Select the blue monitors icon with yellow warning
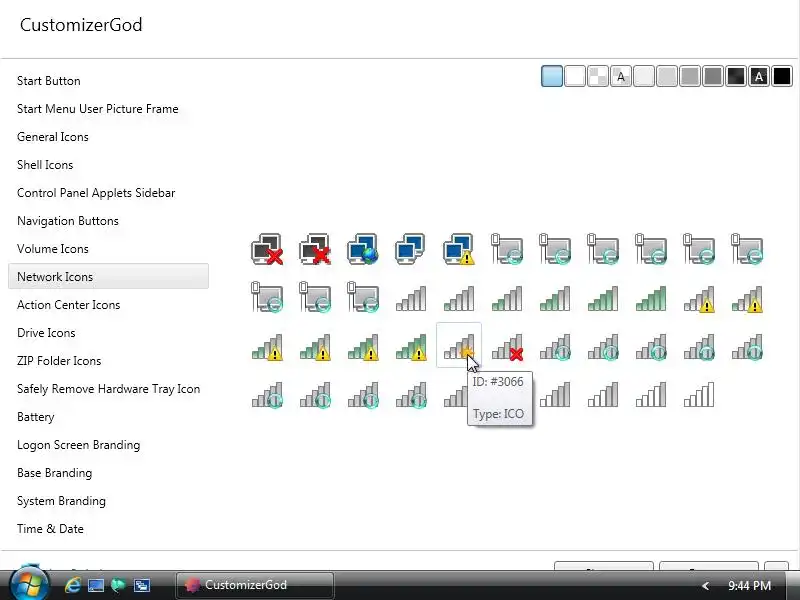This screenshot has height=600, width=800. 459,249
